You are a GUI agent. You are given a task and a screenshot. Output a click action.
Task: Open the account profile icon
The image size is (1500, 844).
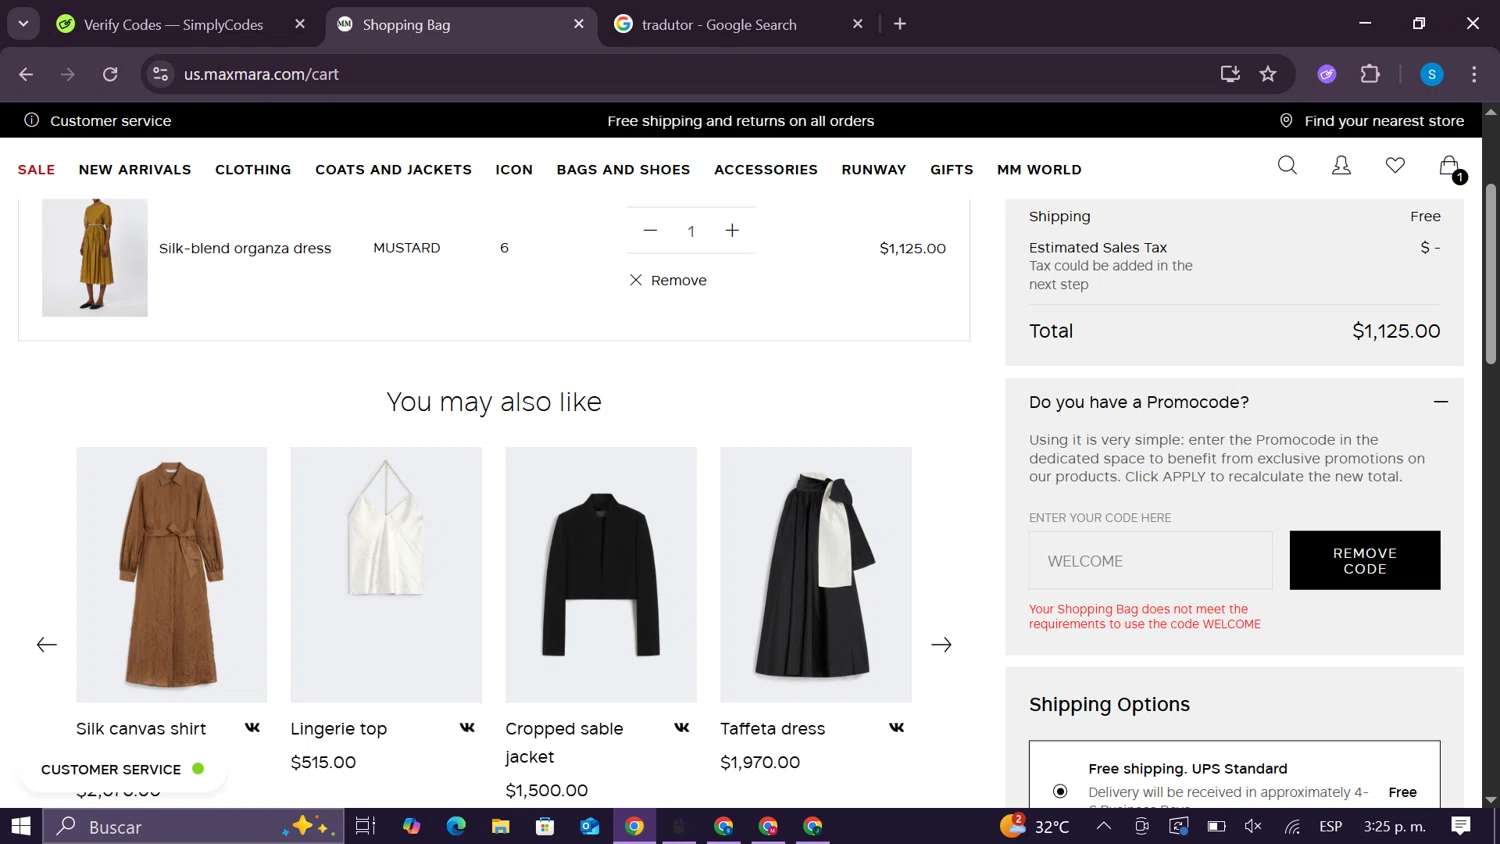(1341, 166)
